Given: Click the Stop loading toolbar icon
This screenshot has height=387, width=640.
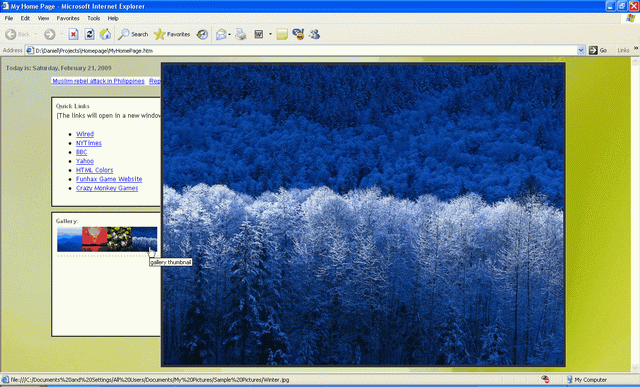Looking at the screenshot, I should click(x=73, y=34).
